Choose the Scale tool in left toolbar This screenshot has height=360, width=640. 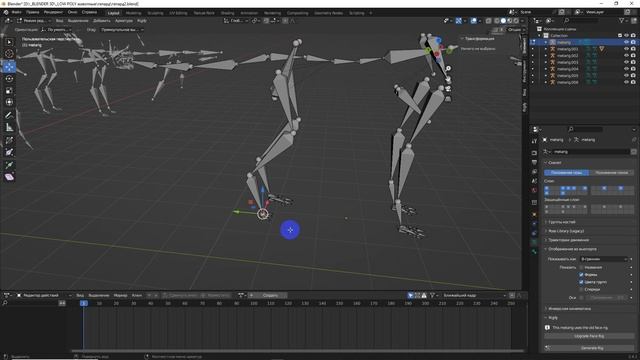(x=9, y=90)
